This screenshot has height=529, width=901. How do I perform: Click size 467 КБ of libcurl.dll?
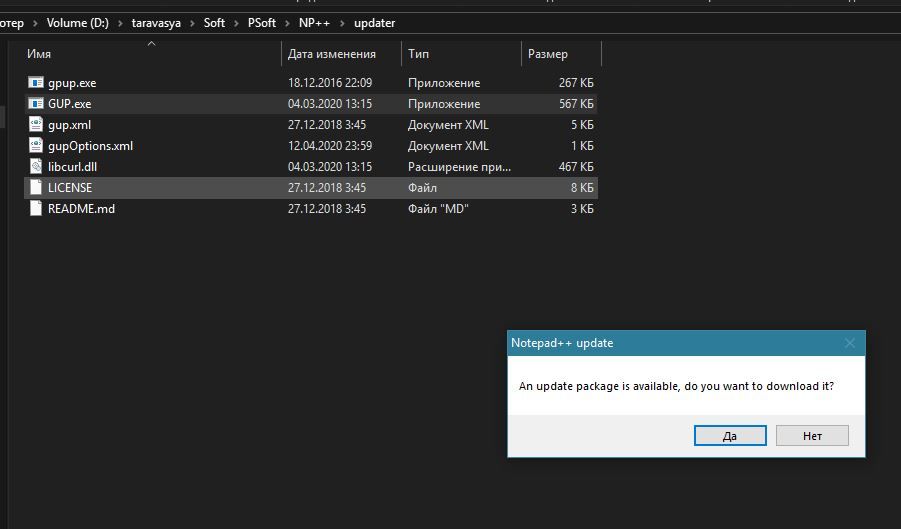coord(576,167)
